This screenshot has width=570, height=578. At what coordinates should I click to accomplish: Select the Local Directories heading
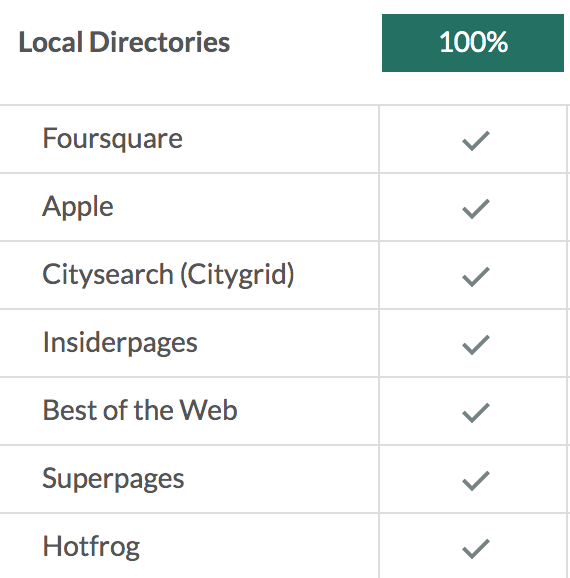(124, 42)
